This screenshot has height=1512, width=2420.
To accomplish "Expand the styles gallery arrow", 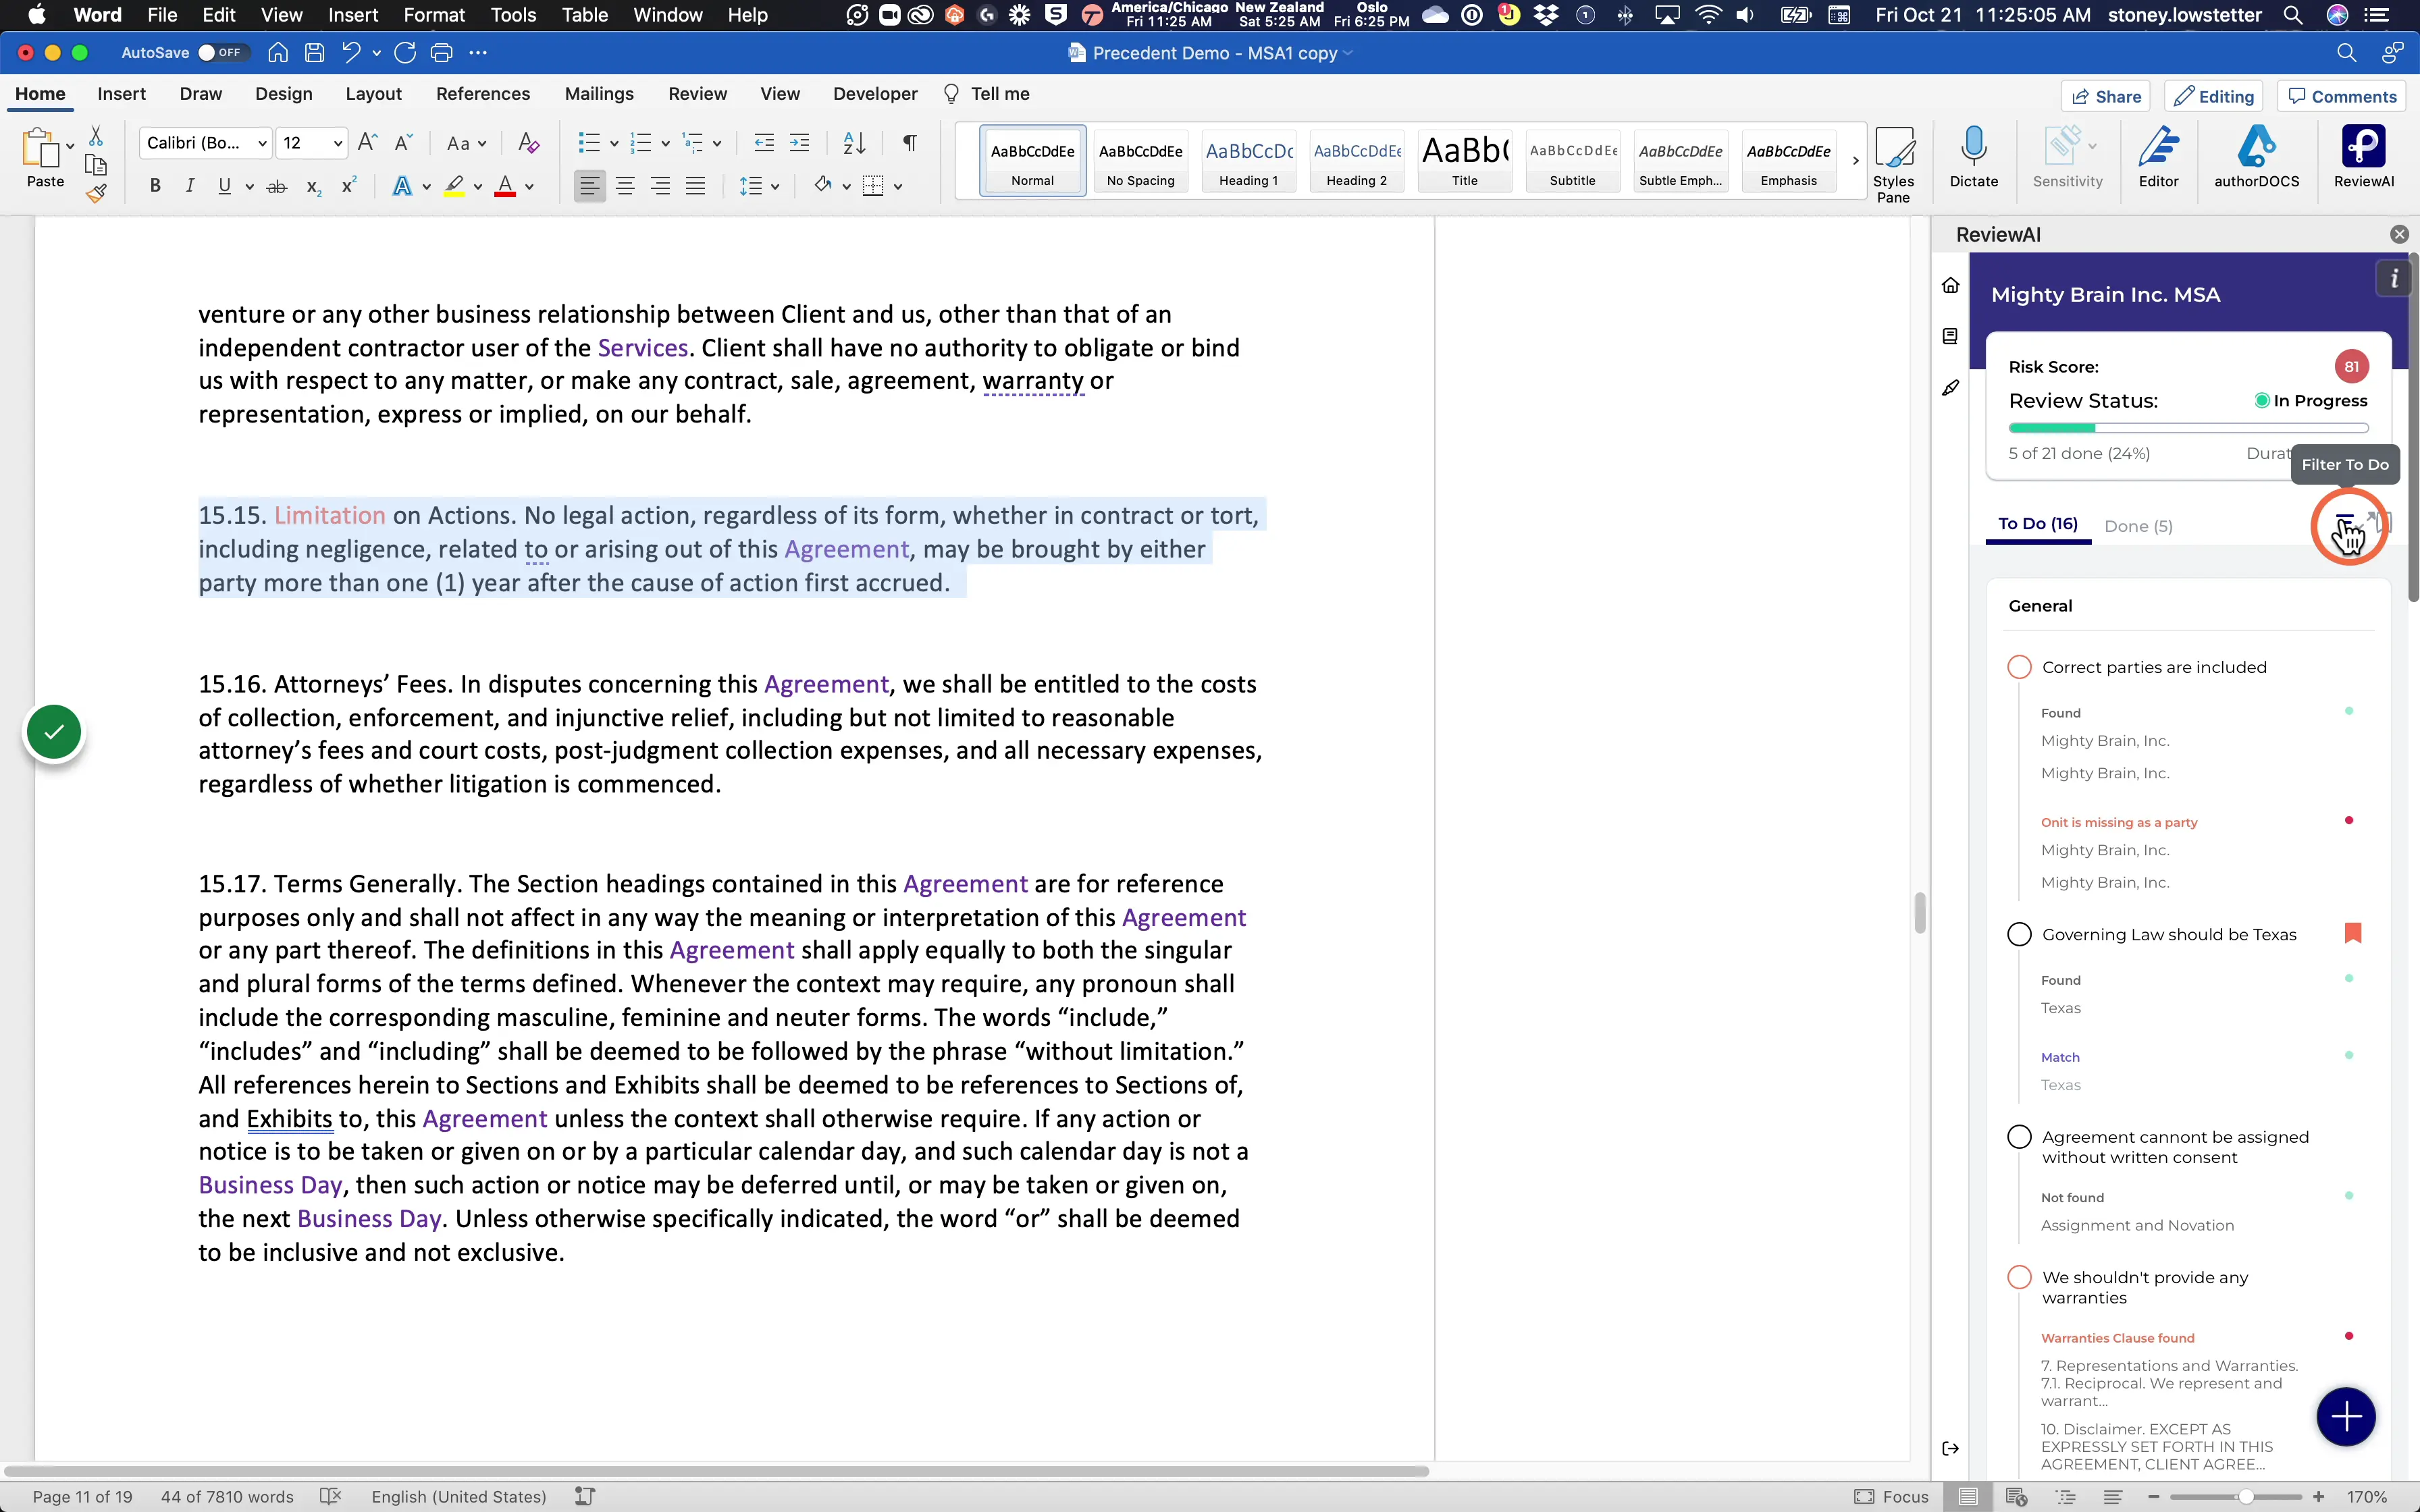I will coord(1855,160).
